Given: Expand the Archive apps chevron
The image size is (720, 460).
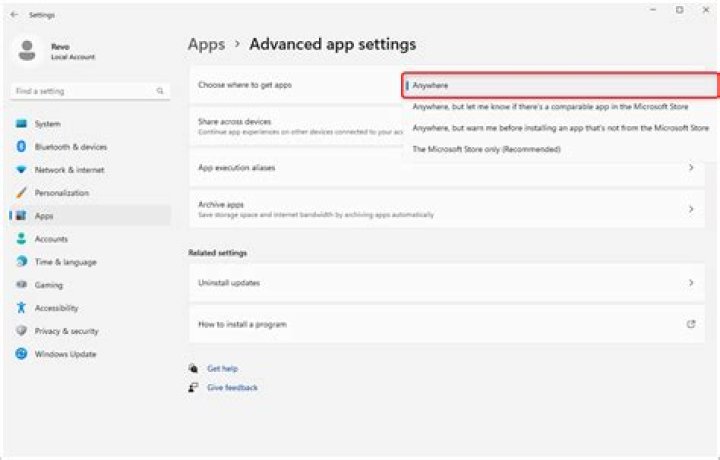Looking at the screenshot, I should [690, 209].
